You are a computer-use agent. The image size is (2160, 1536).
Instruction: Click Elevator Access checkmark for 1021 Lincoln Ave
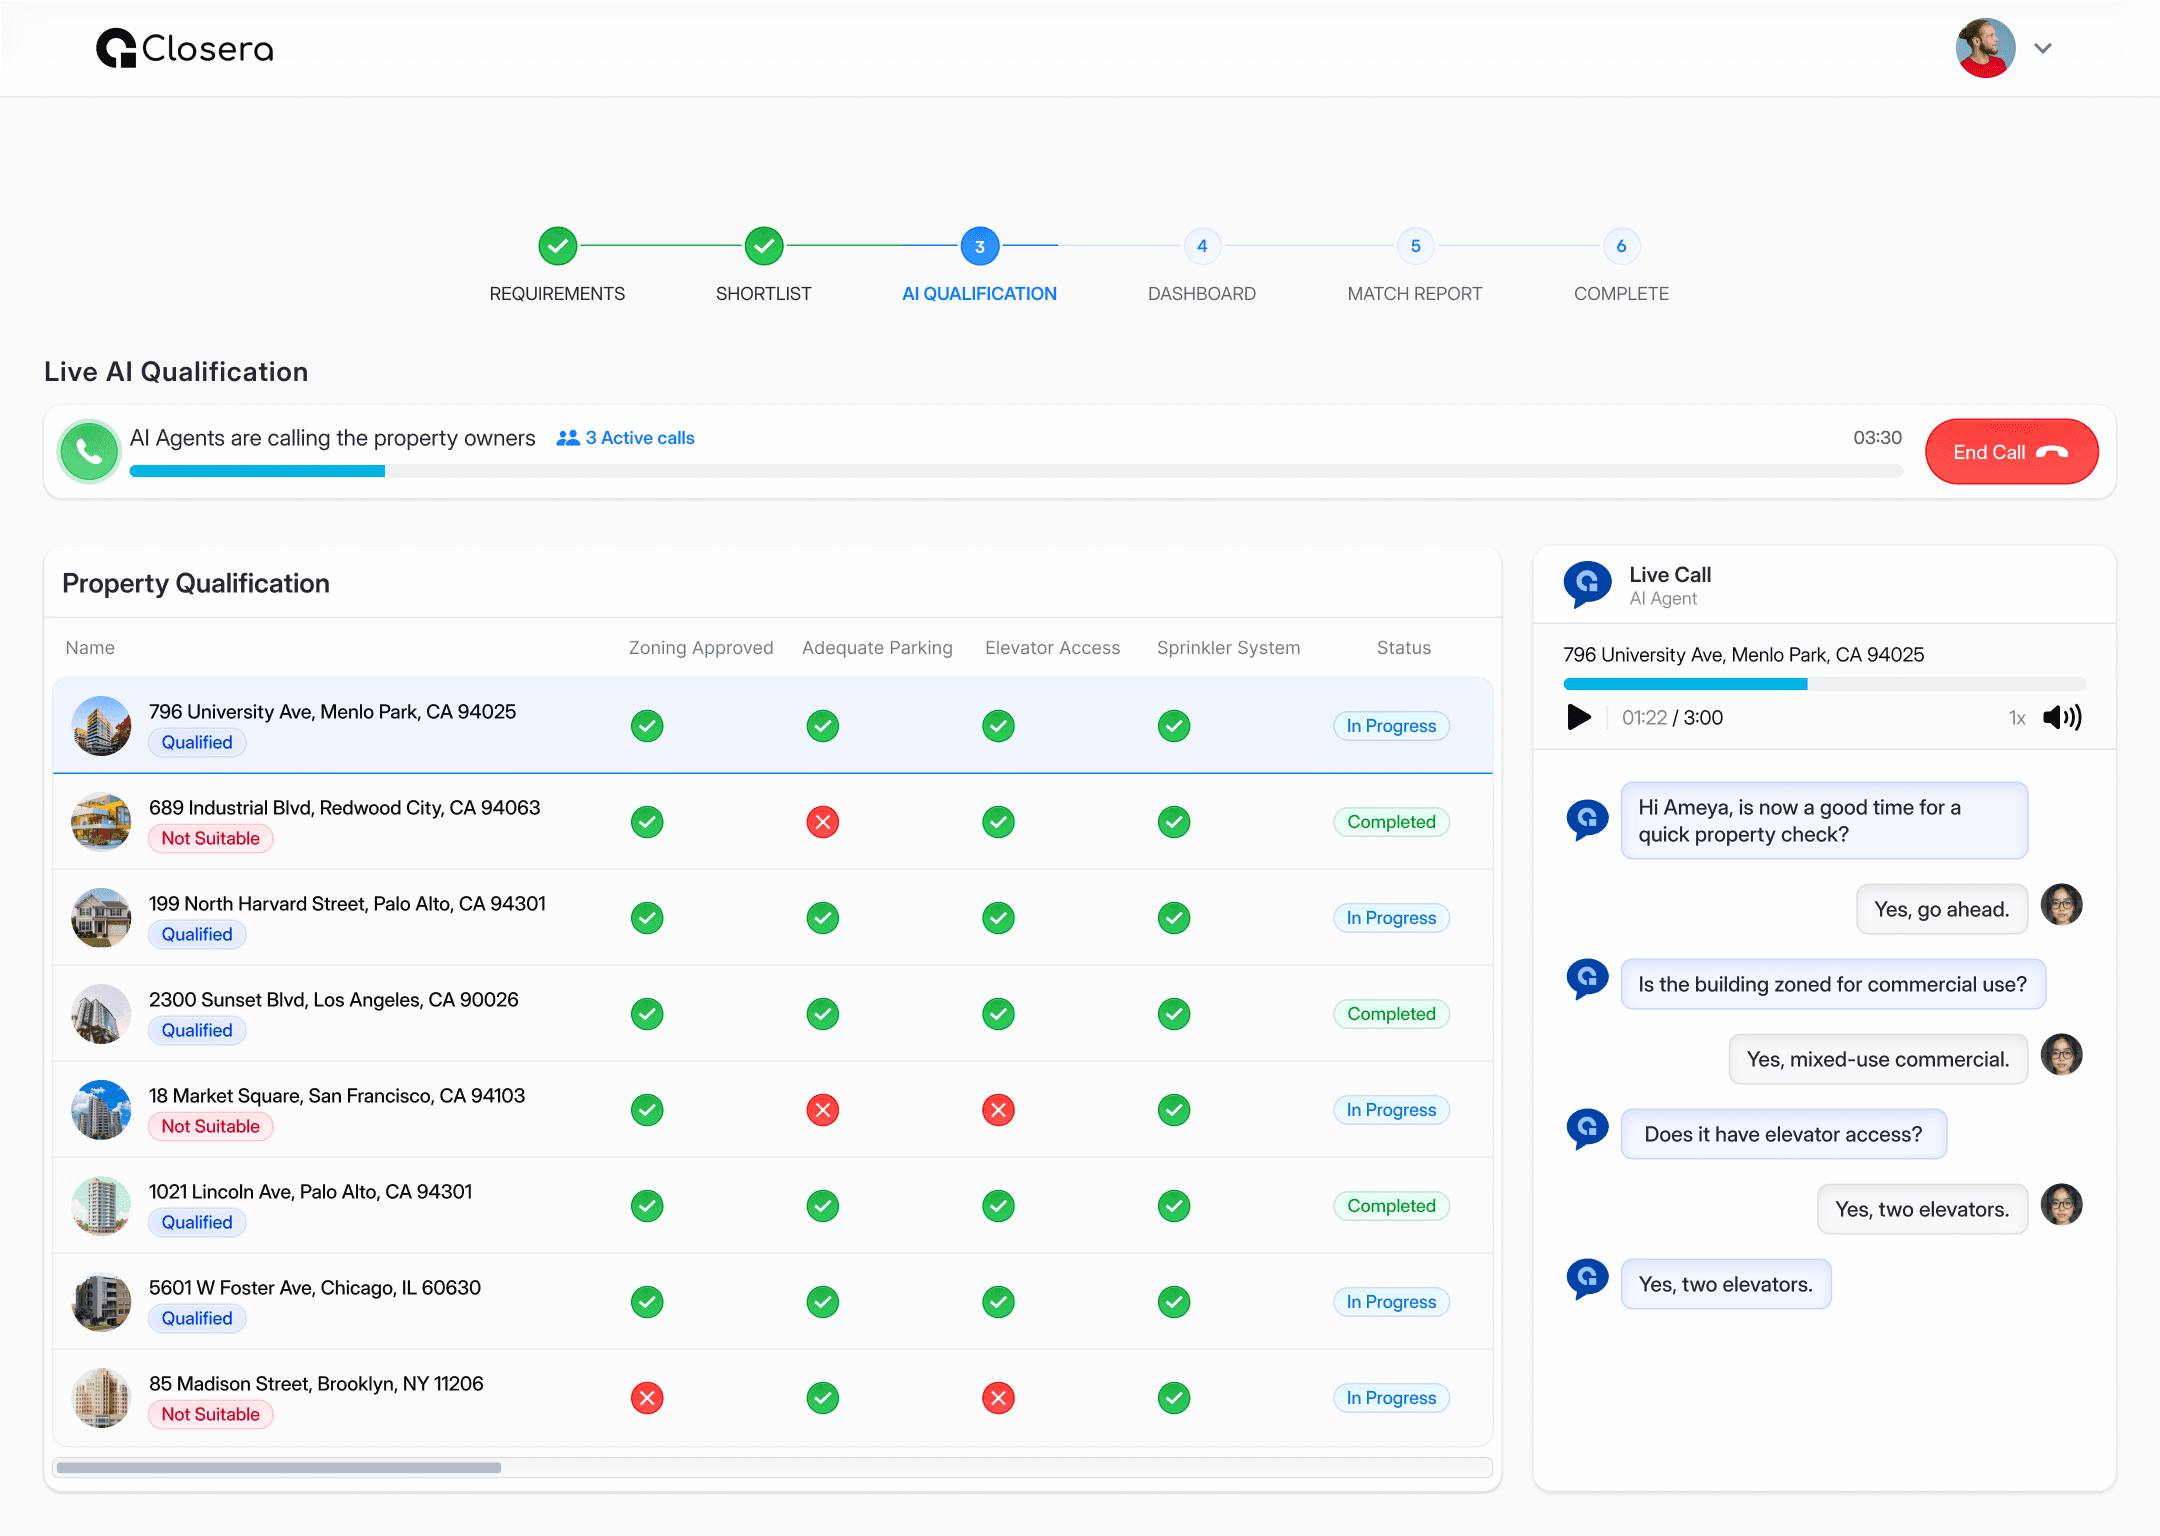coord(998,1206)
